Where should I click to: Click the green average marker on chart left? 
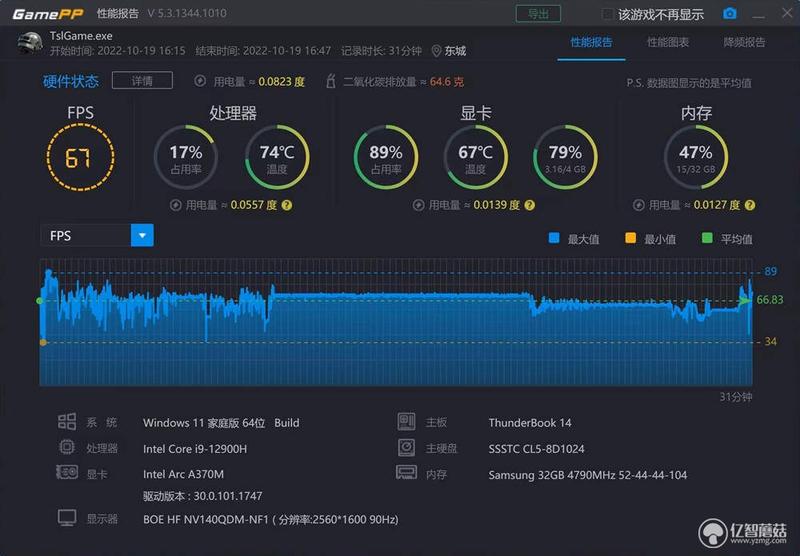40,301
